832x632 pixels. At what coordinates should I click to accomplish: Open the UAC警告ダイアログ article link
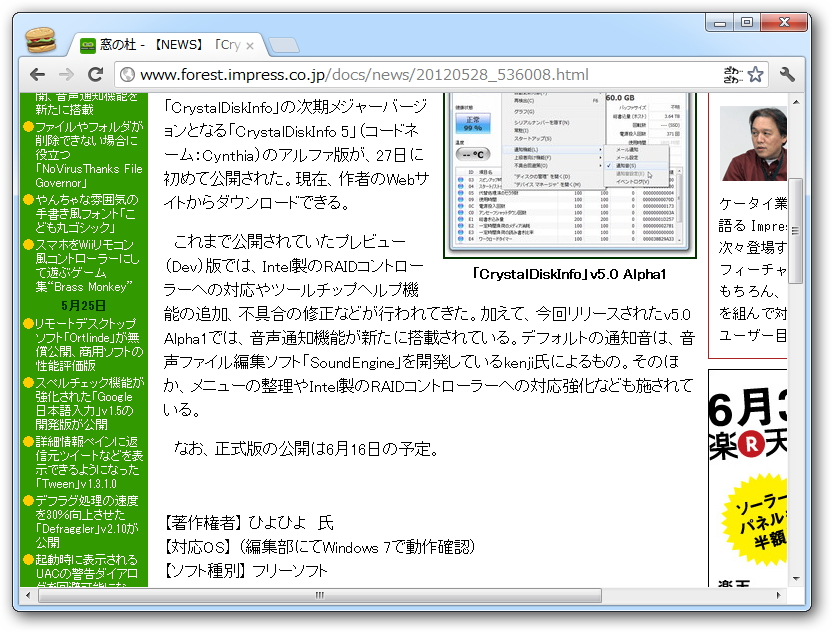[85, 570]
